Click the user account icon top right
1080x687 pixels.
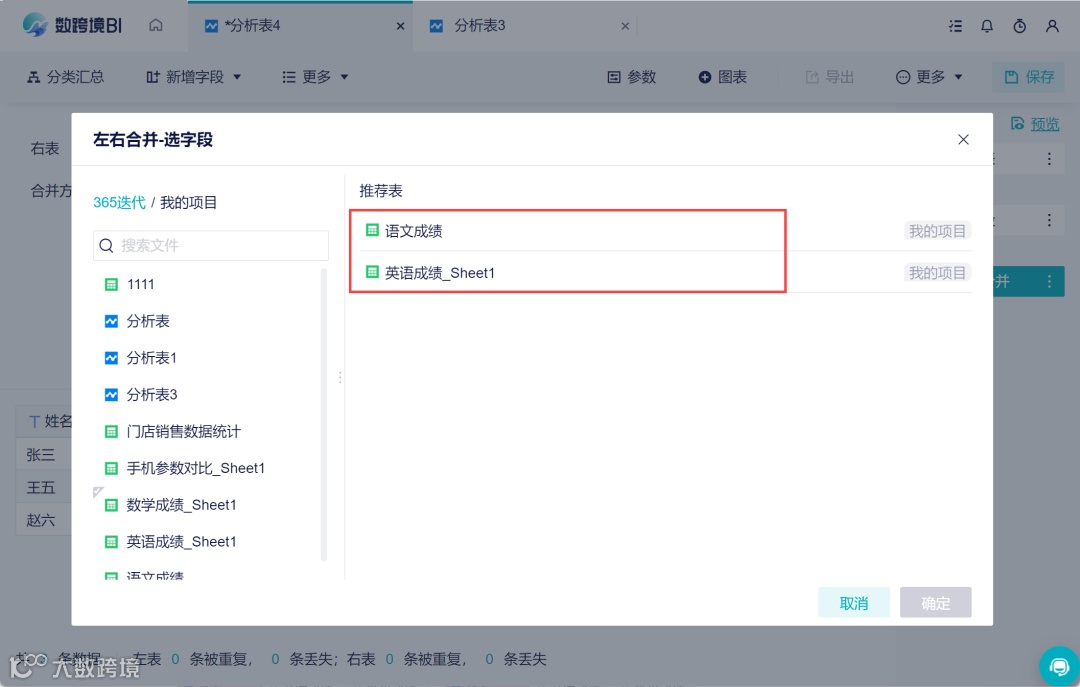pyautogui.click(x=1052, y=26)
